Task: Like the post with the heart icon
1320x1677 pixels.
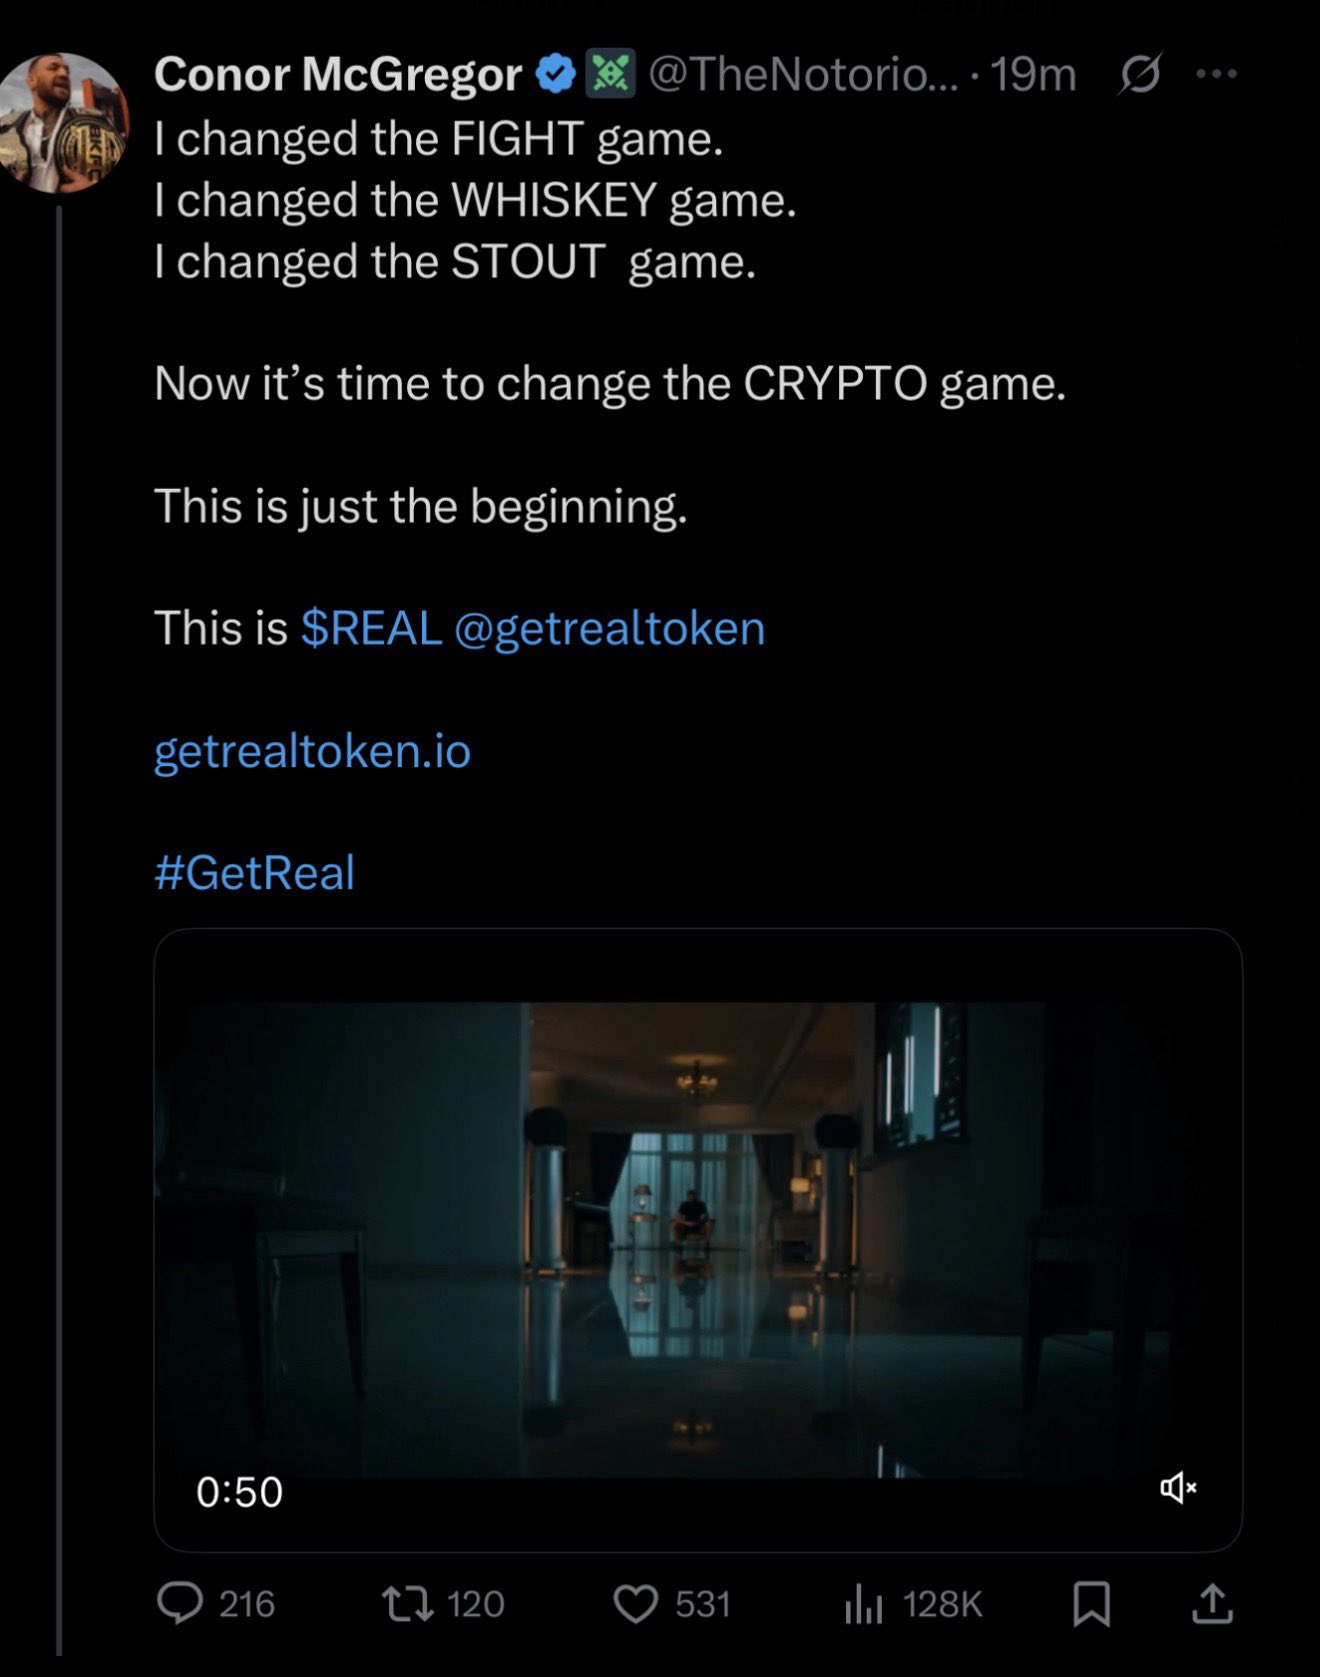Action: coord(636,1603)
